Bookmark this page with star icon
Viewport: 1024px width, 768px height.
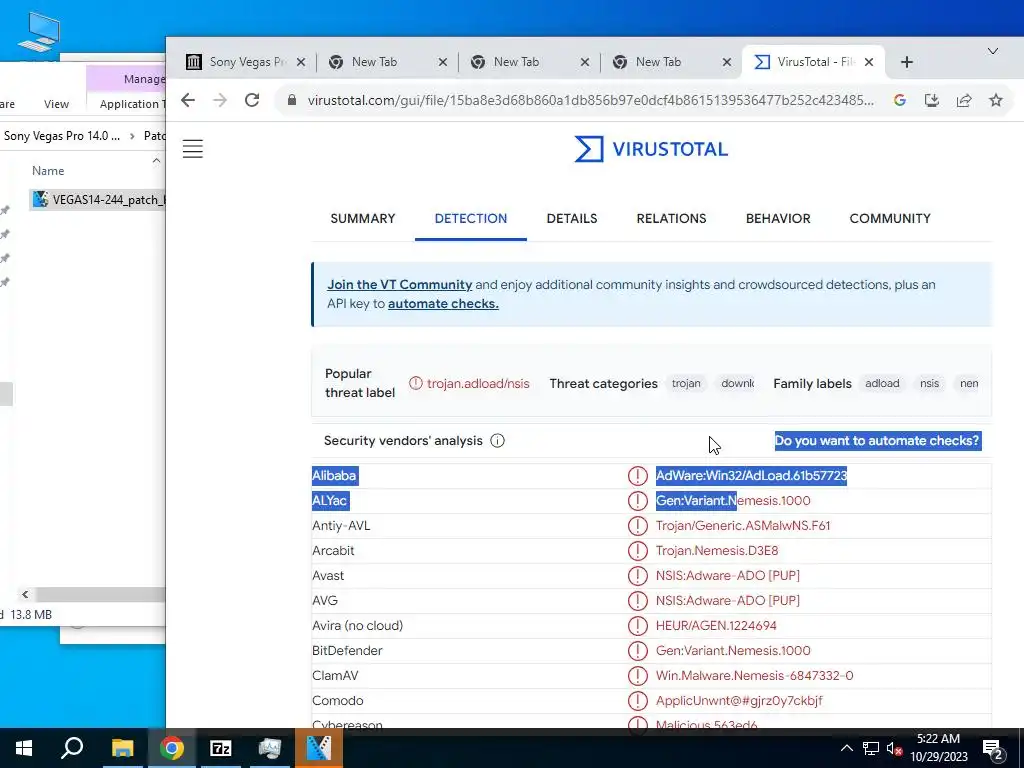click(x=995, y=100)
